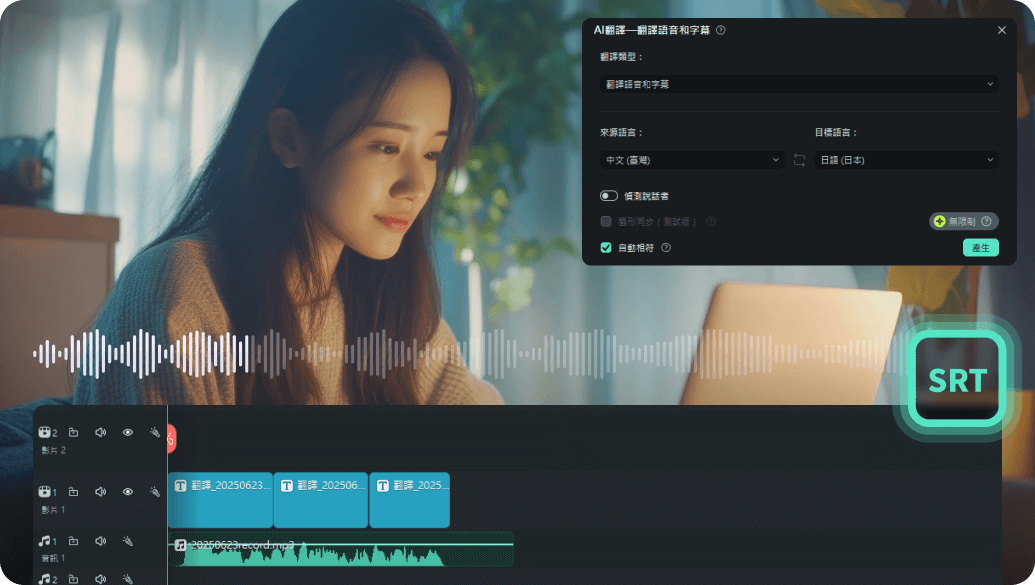Viewport: 1035px width, 585px height.
Task: Click the 音訊 1 track music note icon
Action: [x=45, y=541]
